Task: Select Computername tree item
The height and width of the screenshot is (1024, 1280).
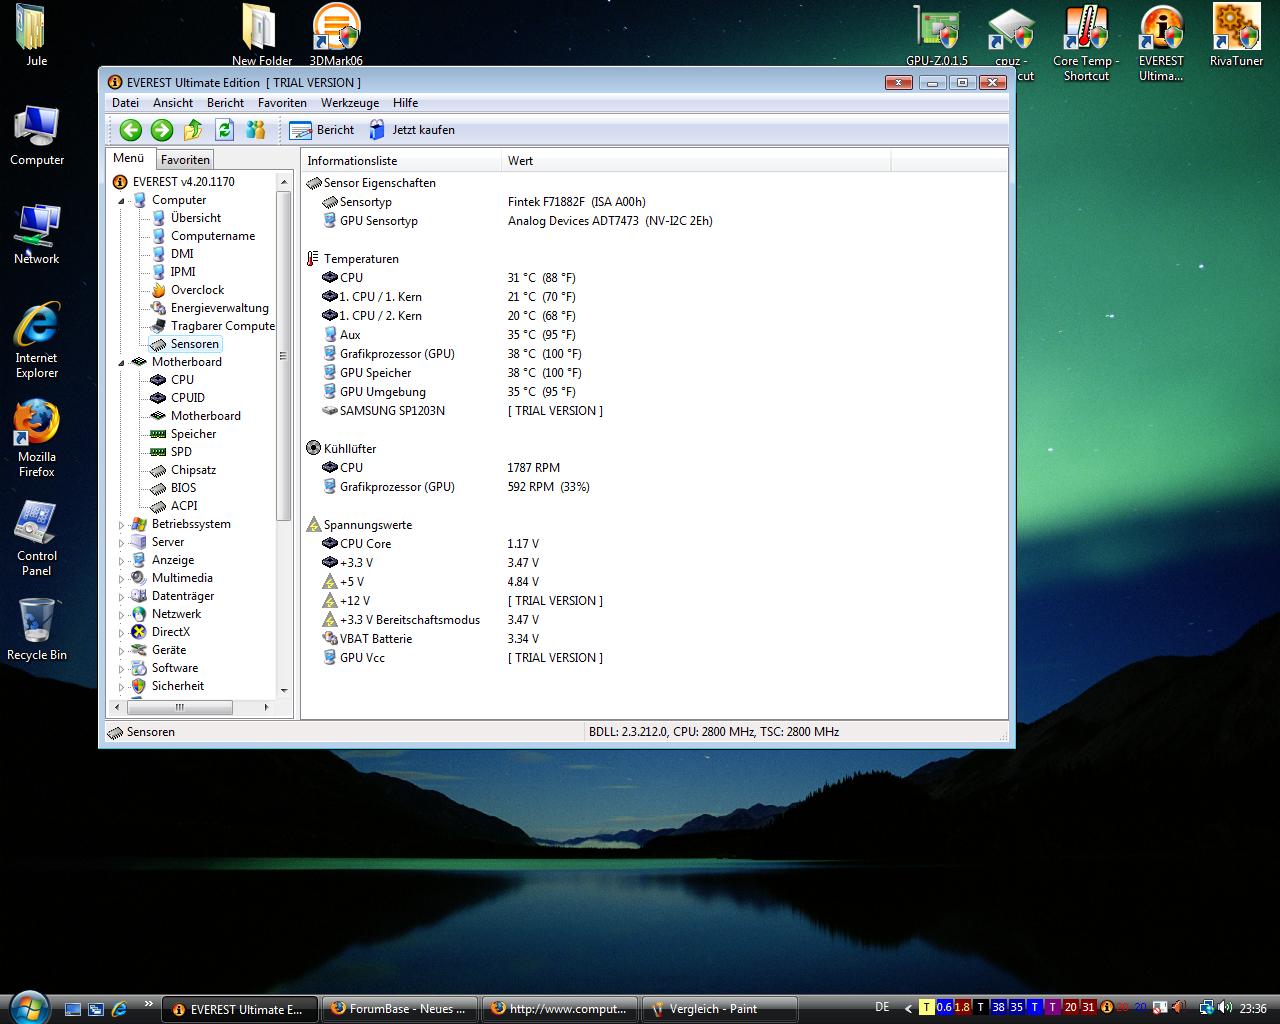Action: pos(213,236)
